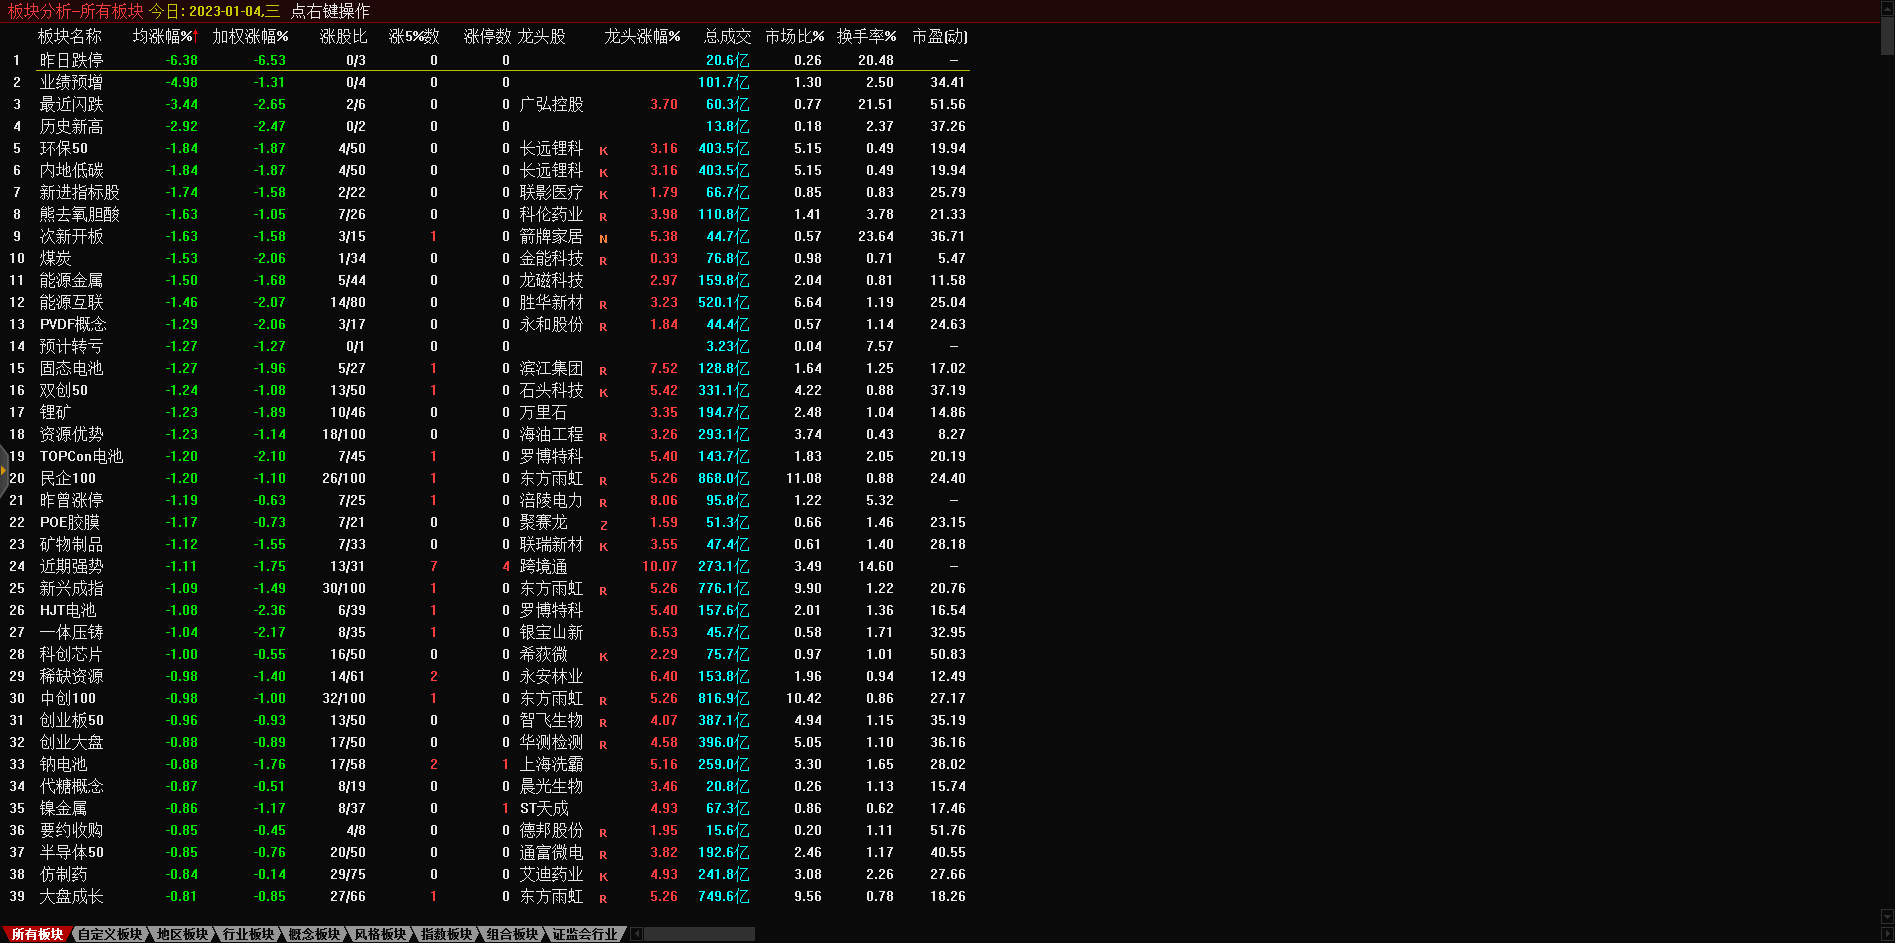Click the left-edge side panel expand handle
This screenshot has height=943, width=1895.
[x=4, y=470]
